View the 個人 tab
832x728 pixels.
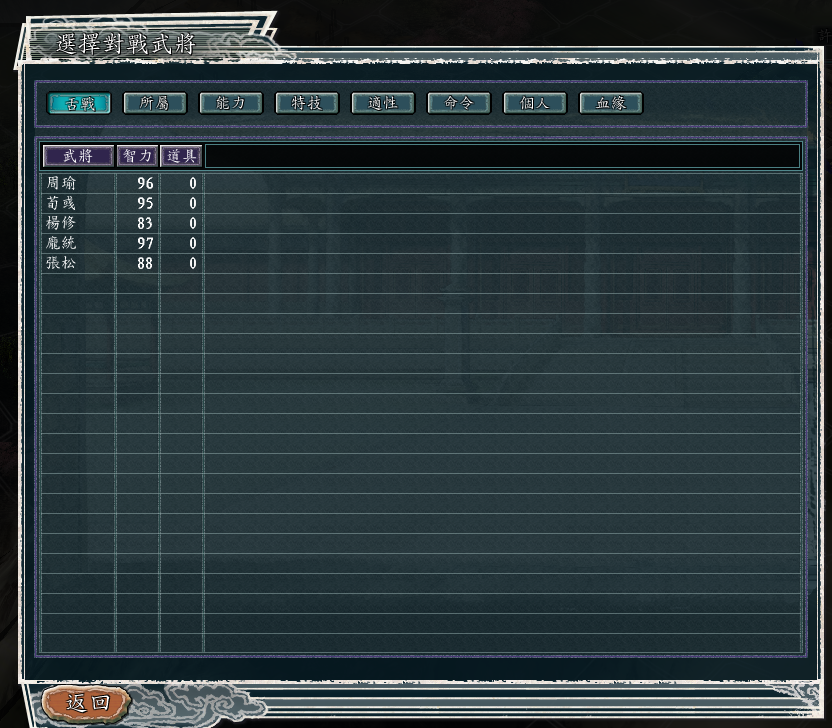535,103
